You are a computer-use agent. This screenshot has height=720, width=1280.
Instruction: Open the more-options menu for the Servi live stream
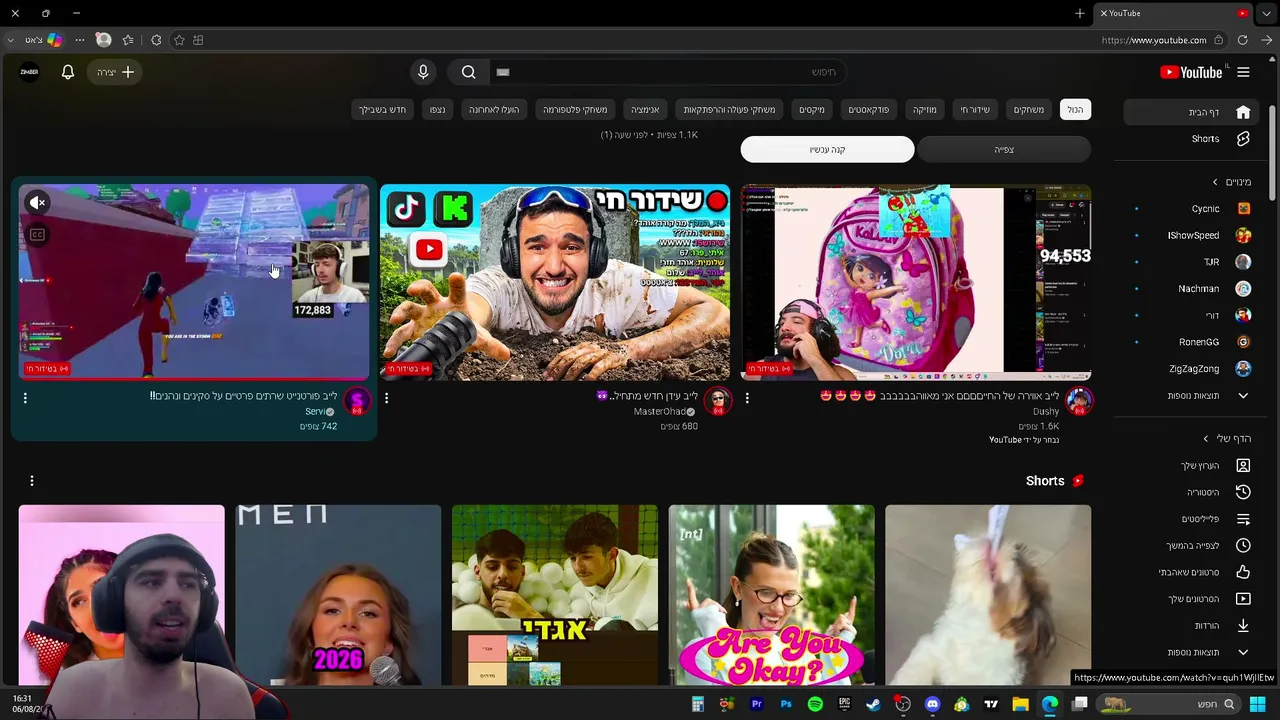25,398
